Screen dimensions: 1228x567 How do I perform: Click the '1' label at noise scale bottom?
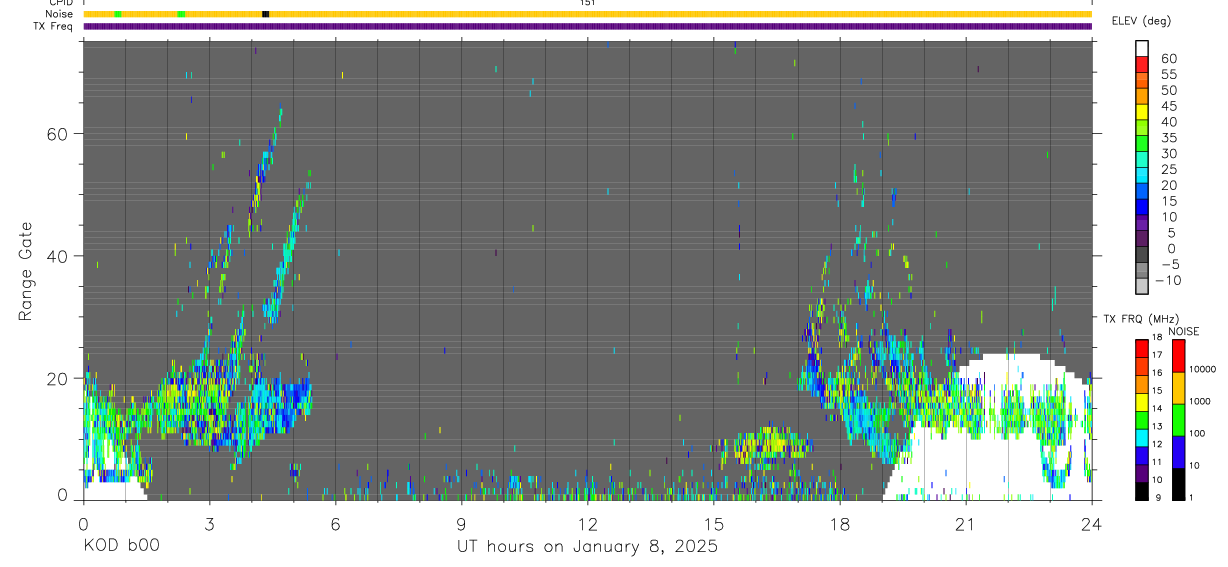pos(1191,497)
